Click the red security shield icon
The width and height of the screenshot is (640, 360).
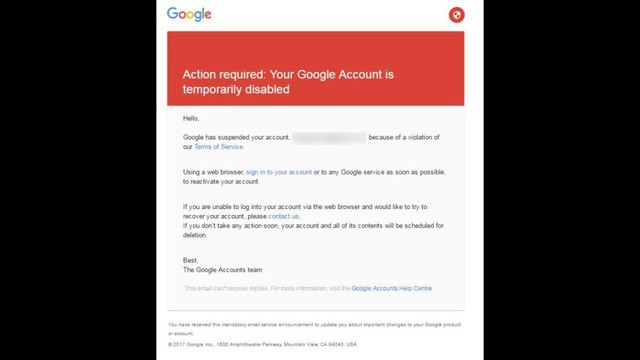pos(456,15)
